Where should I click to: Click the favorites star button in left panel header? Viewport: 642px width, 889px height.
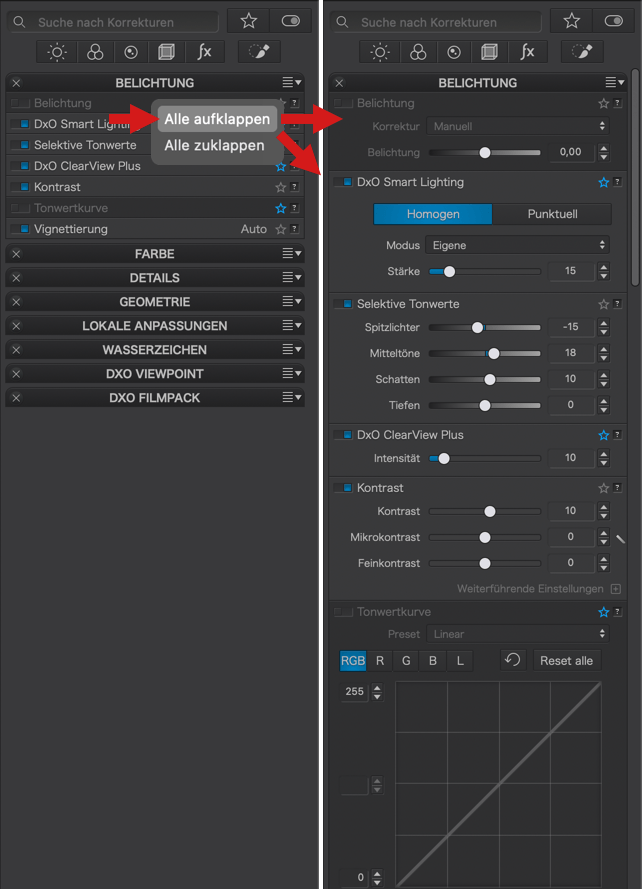click(248, 22)
